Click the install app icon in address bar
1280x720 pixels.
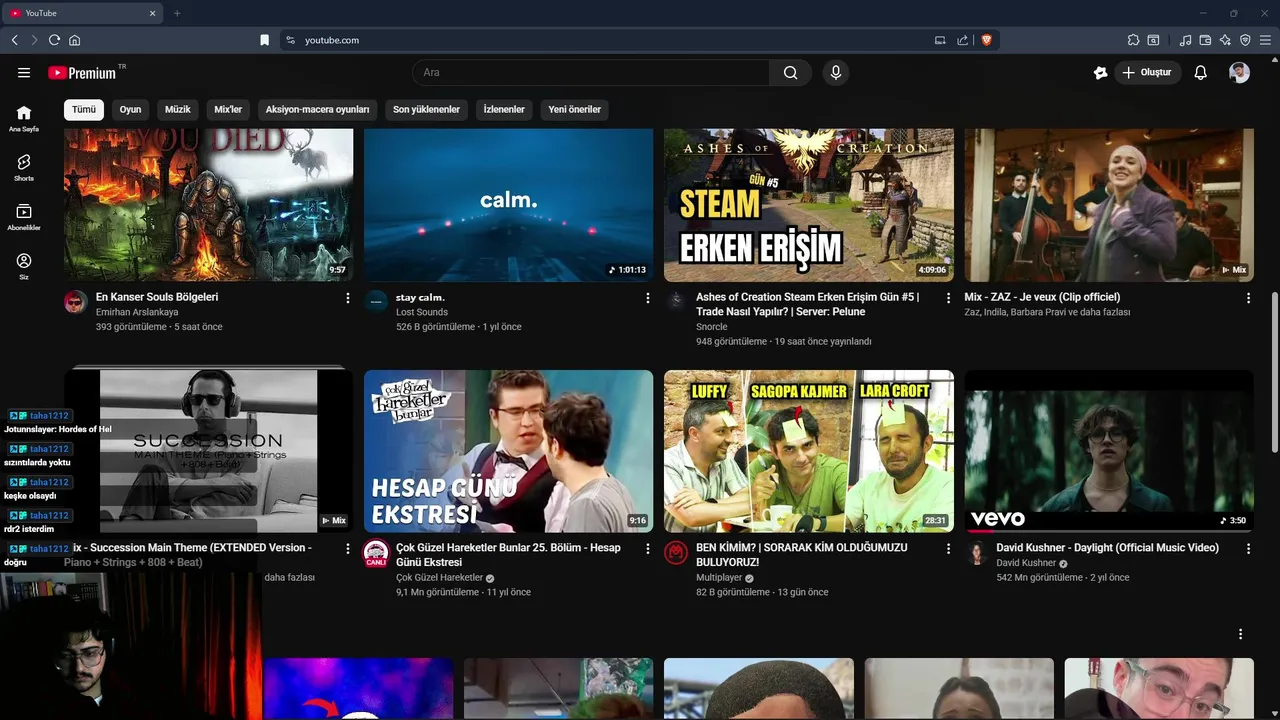940,40
